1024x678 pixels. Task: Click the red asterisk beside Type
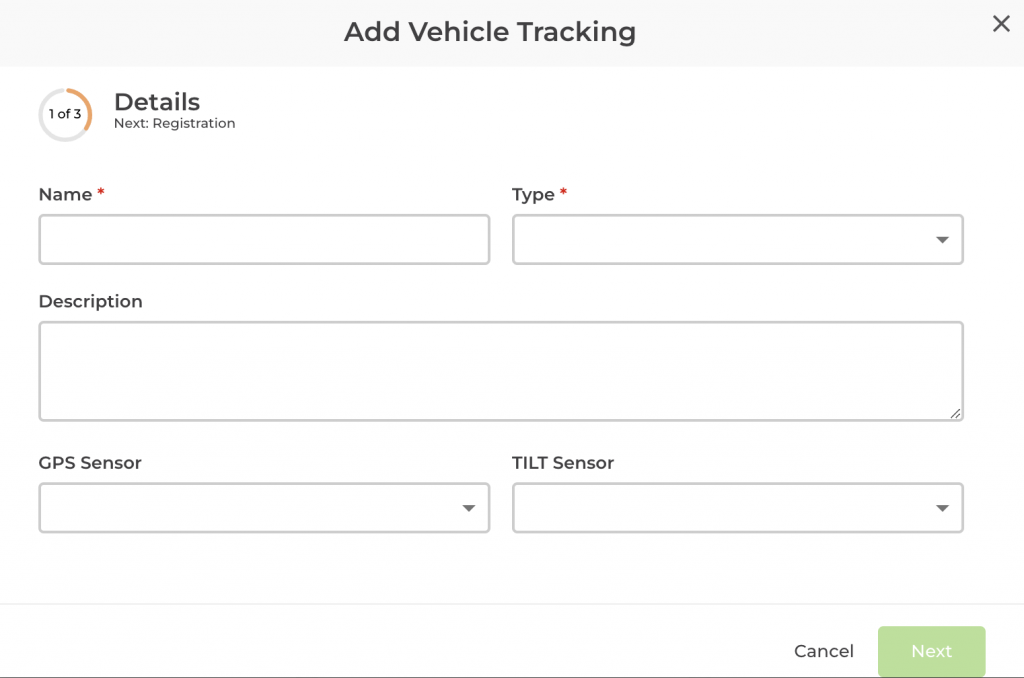pyautogui.click(x=563, y=192)
